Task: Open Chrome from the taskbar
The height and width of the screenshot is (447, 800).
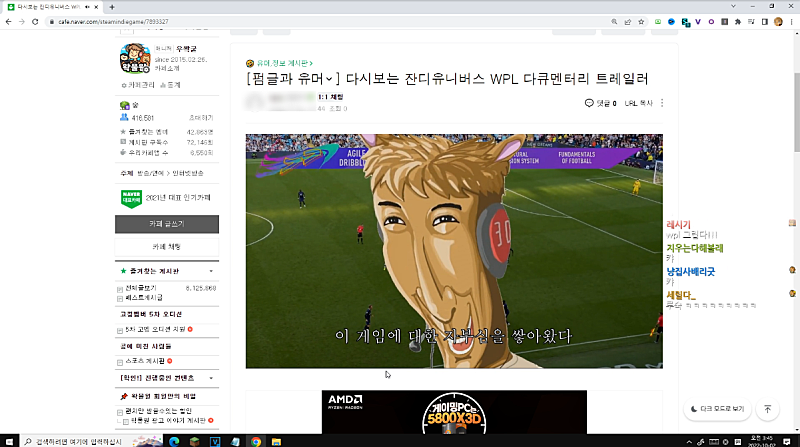Action: pos(256,441)
